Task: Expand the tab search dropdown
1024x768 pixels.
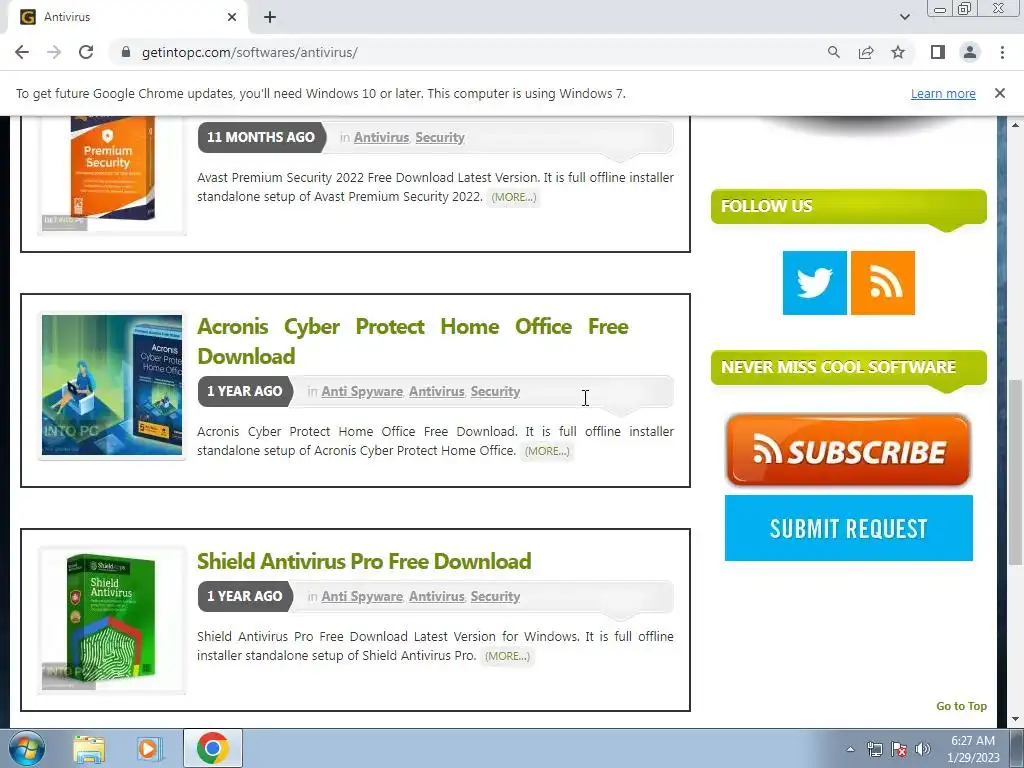Action: click(x=904, y=17)
